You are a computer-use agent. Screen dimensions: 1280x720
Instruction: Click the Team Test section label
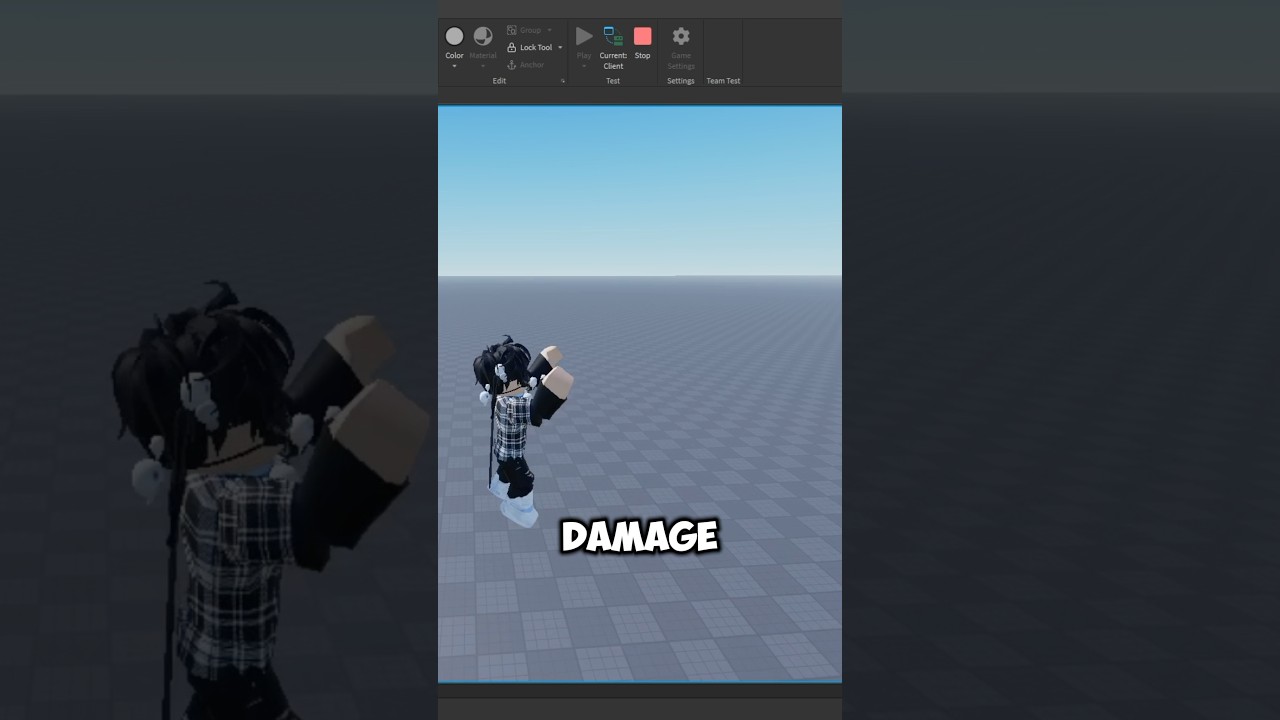tap(723, 81)
